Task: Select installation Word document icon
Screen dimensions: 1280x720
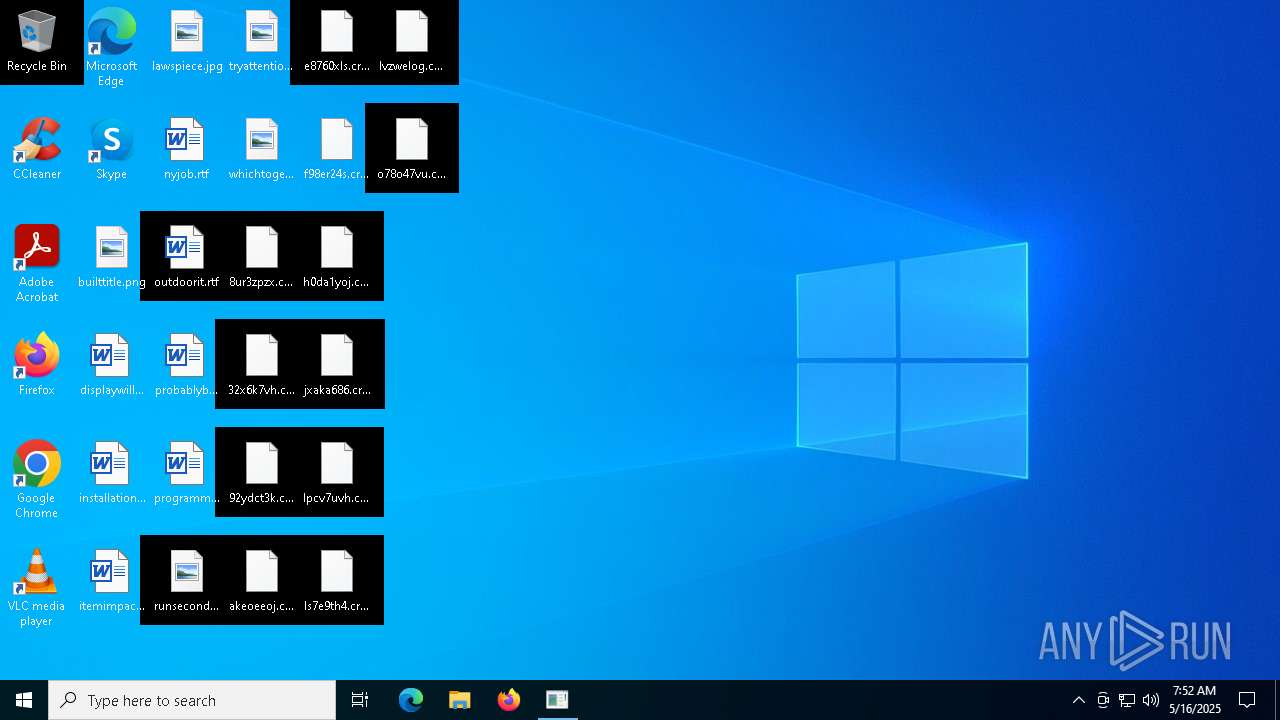Action: click(x=111, y=474)
